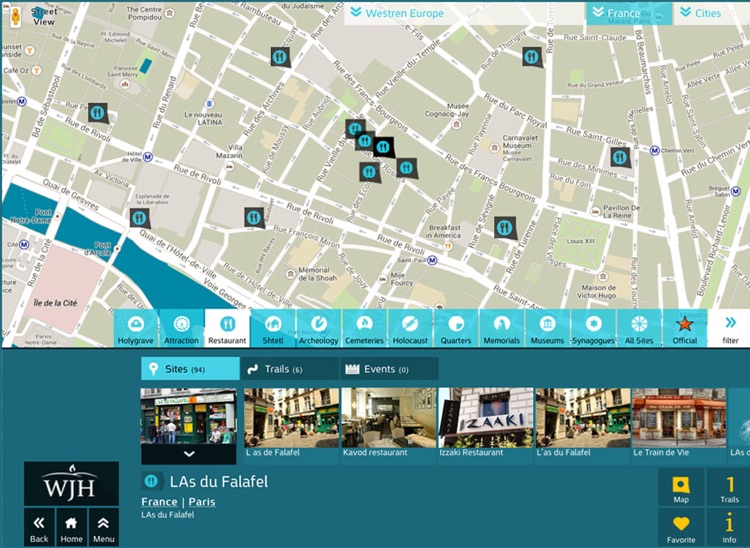The height and width of the screenshot is (548, 750).
Task: Expand the Western Europe region dropdown
Action: tap(399, 13)
